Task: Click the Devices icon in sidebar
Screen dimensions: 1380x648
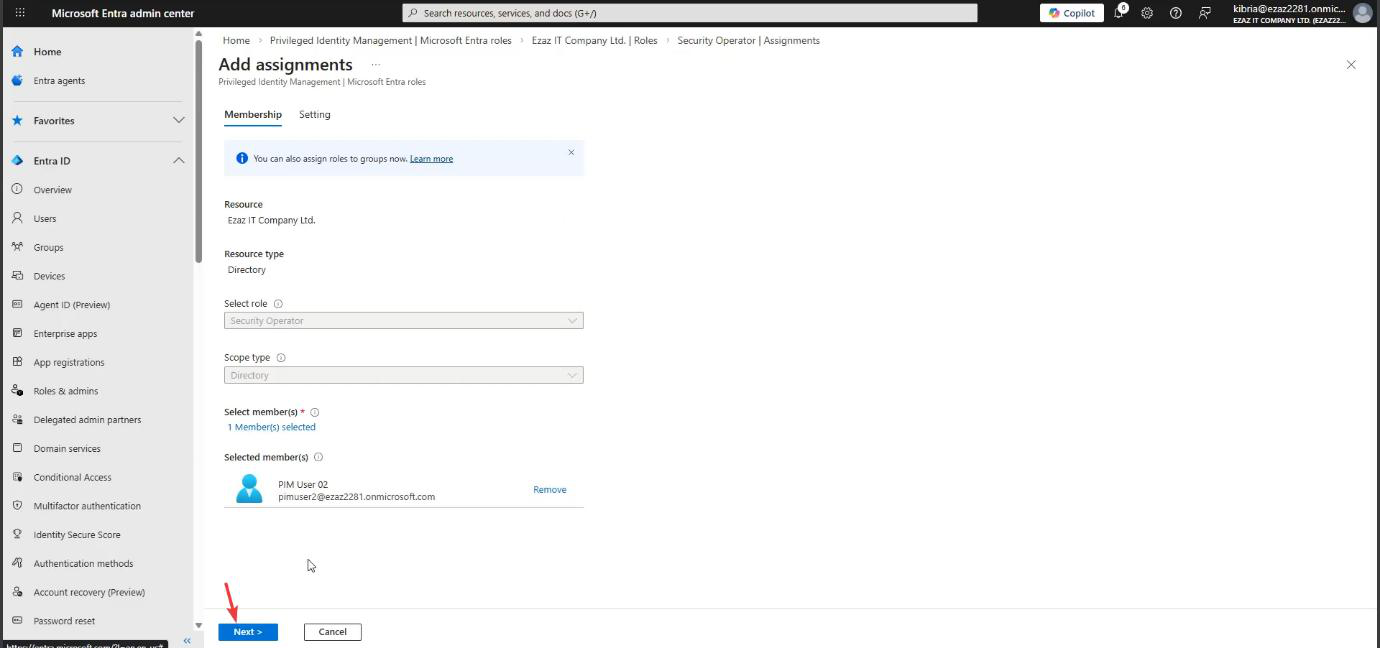Action: coord(17,275)
